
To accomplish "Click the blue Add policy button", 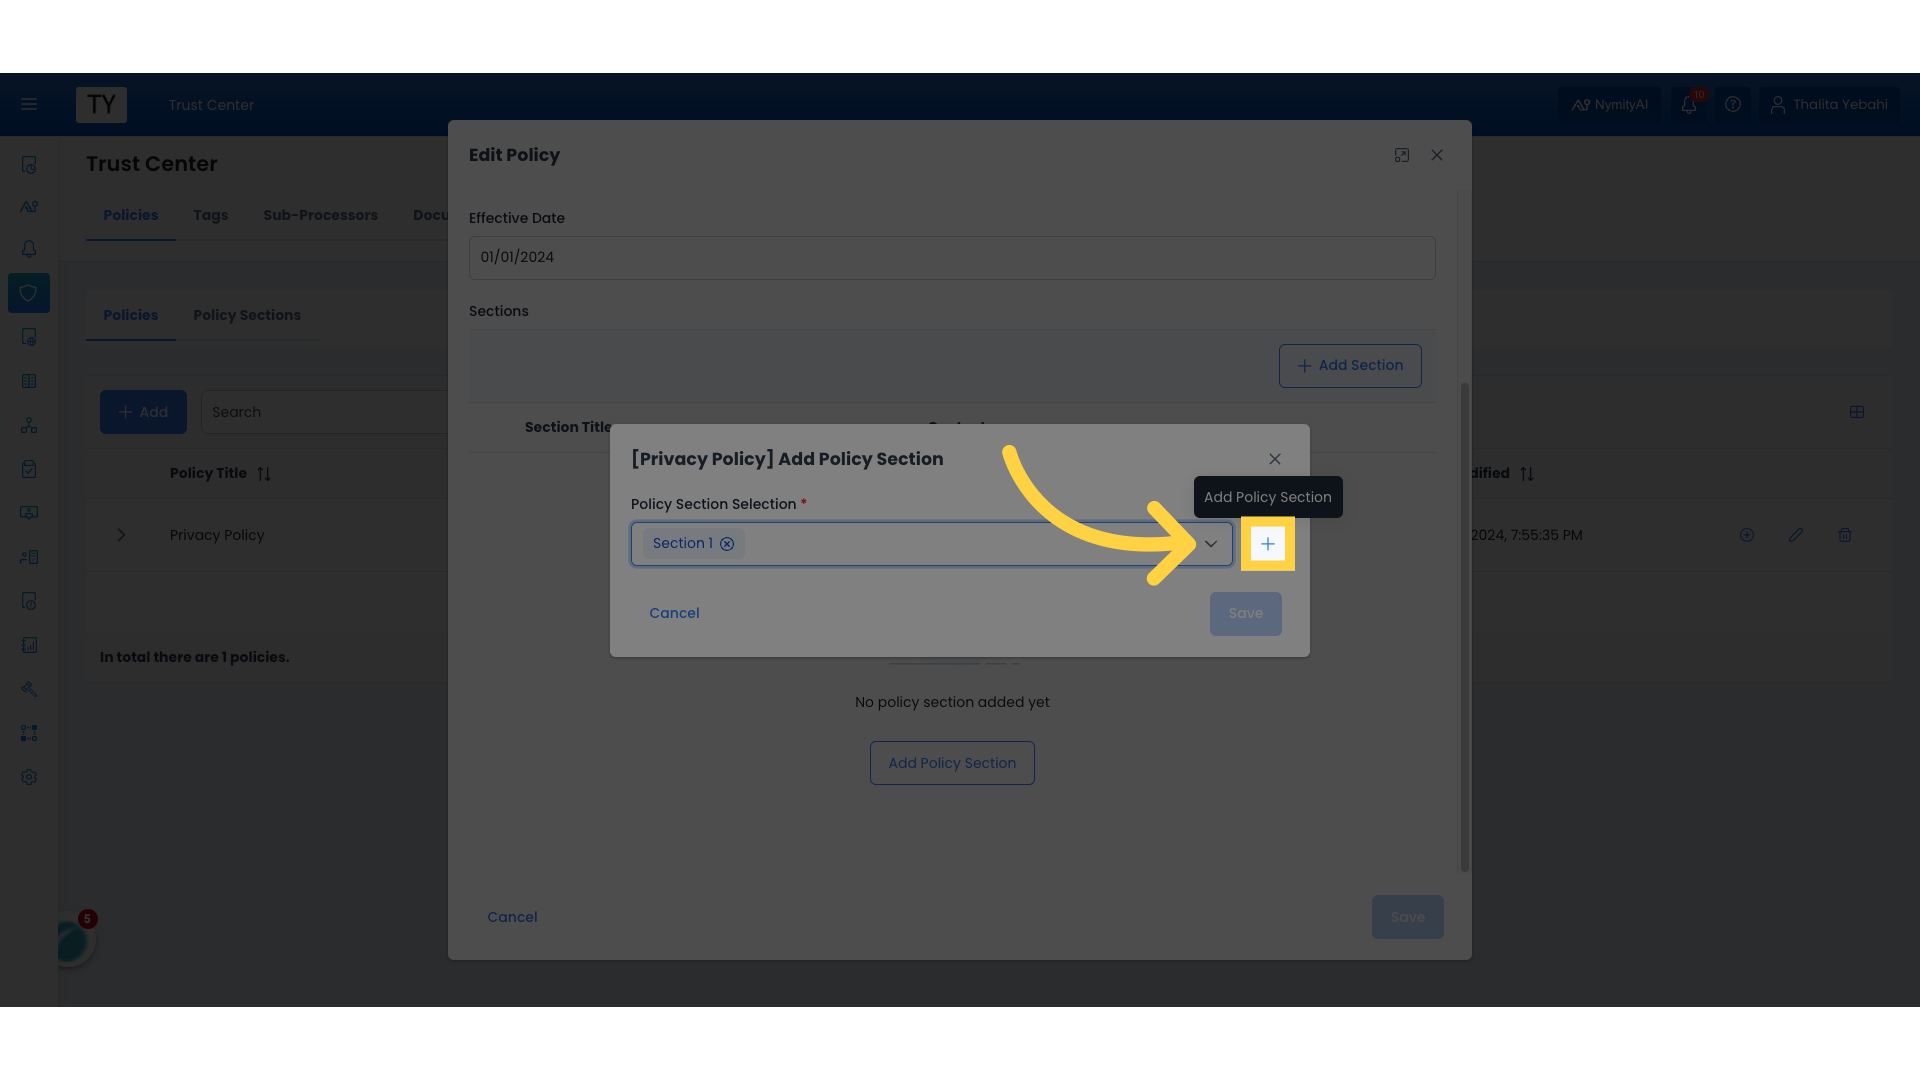I will pyautogui.click(x=143, y=412).
